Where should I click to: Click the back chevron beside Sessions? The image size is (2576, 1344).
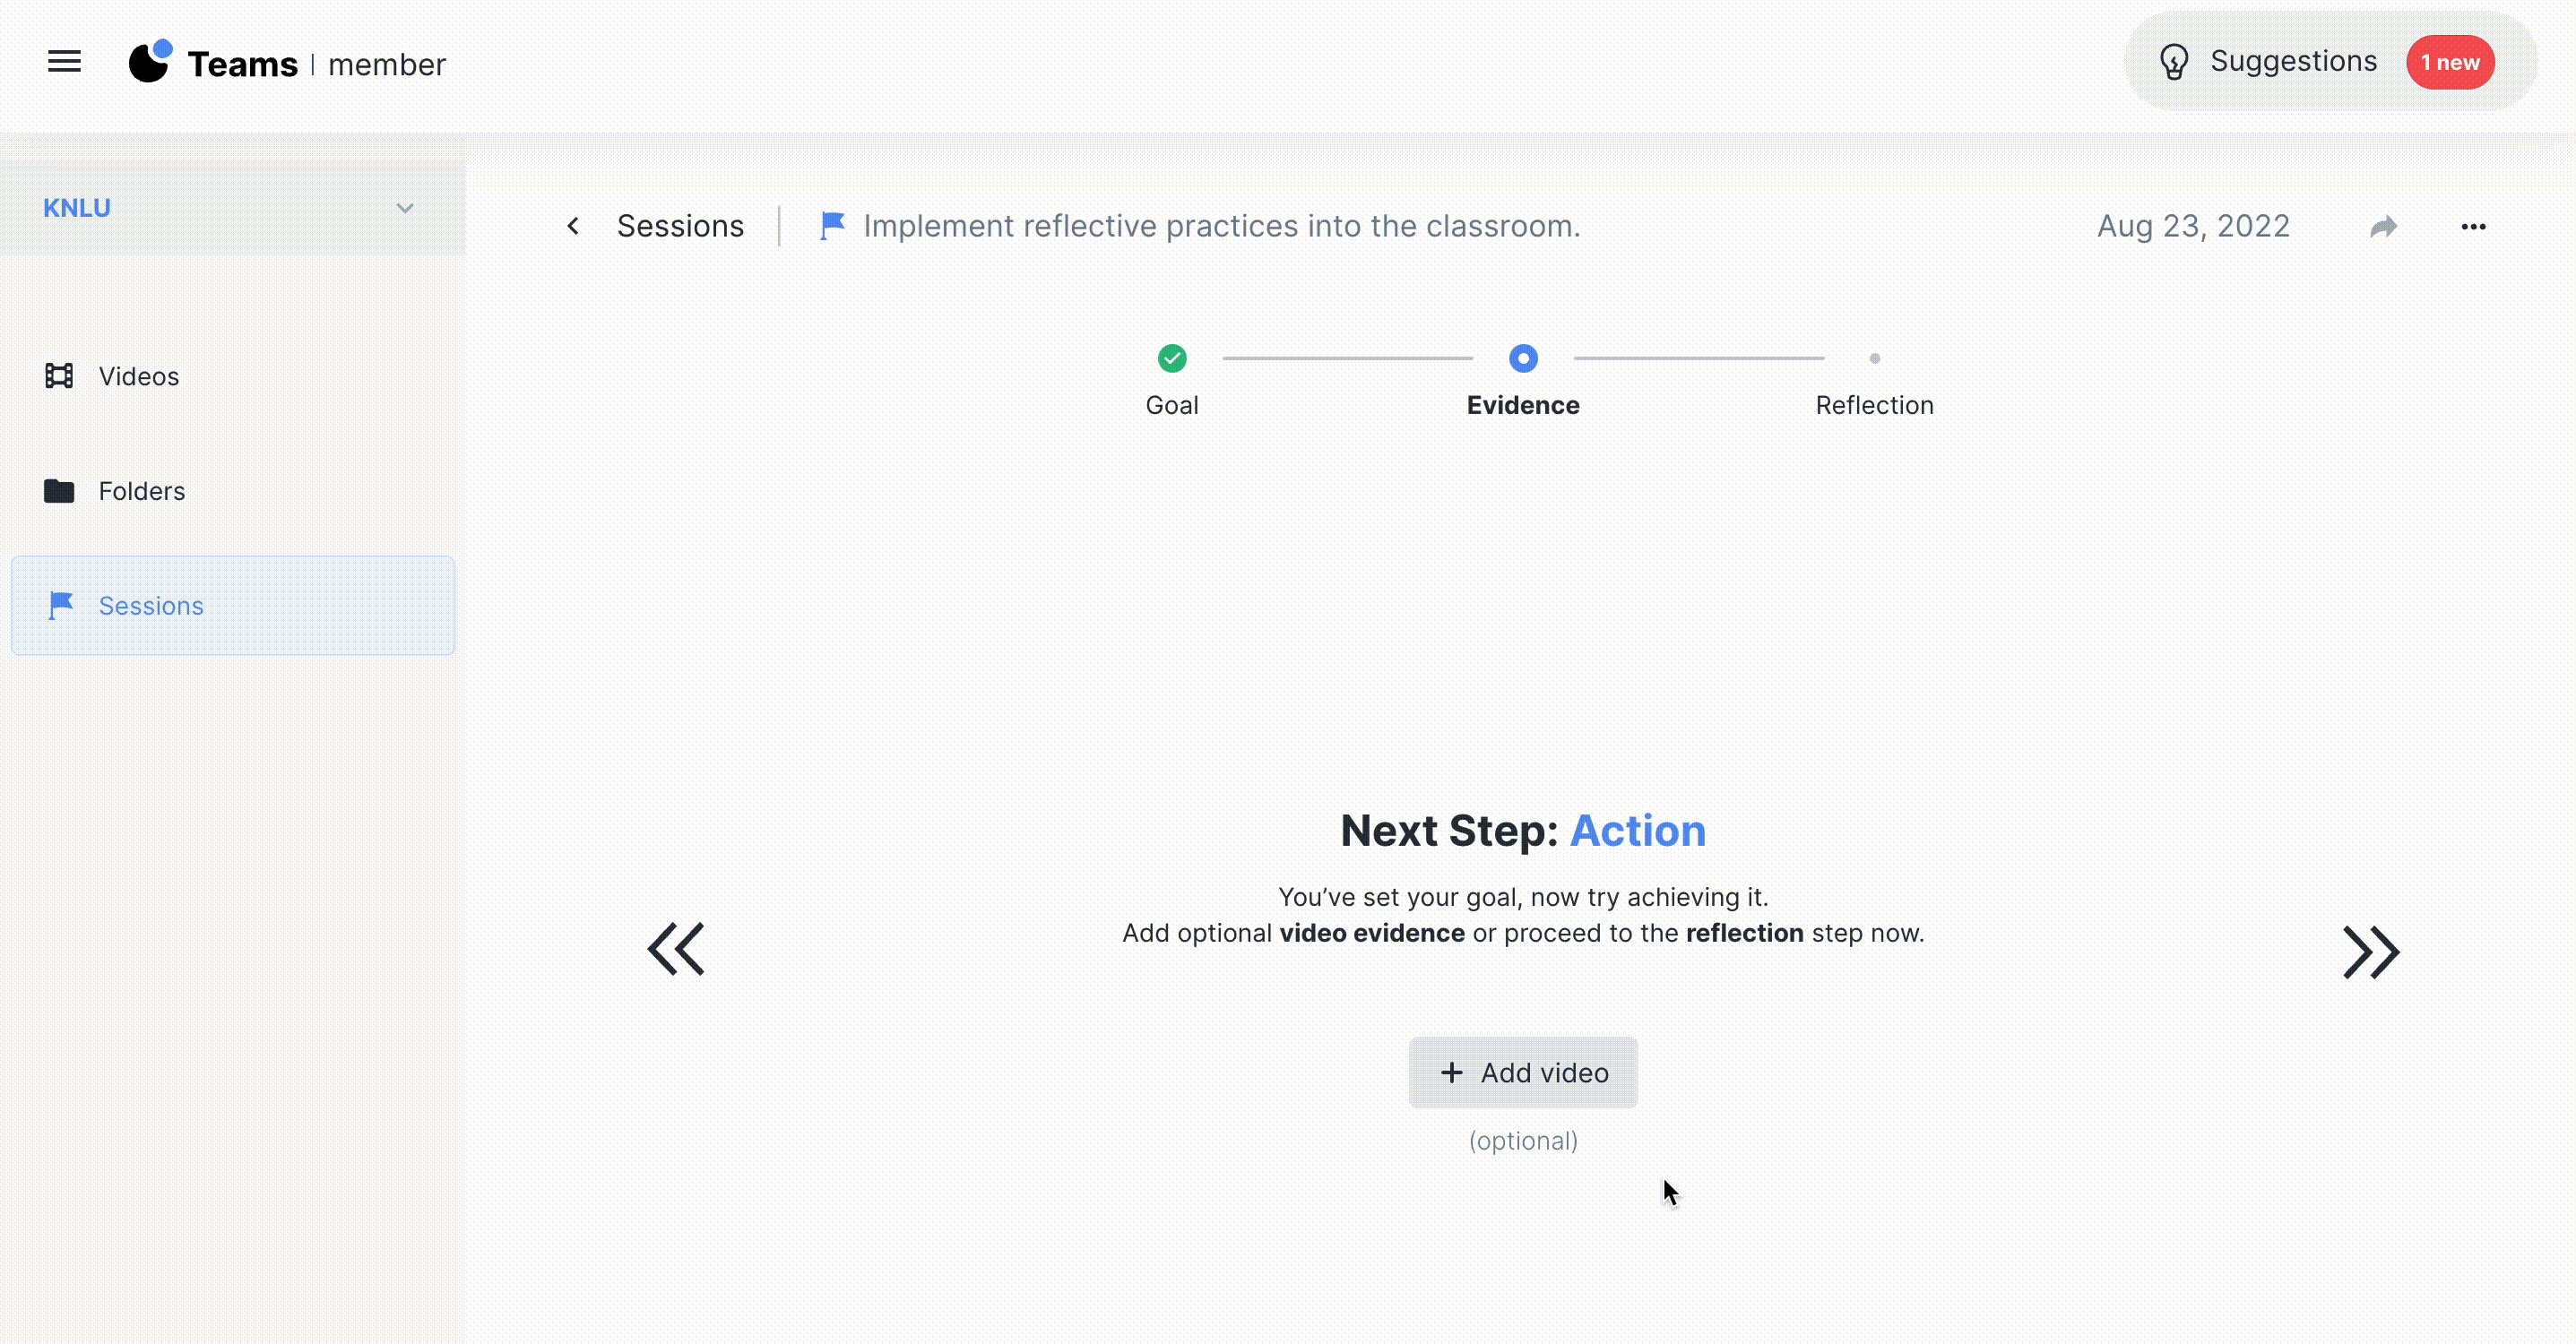coord(573,227)
